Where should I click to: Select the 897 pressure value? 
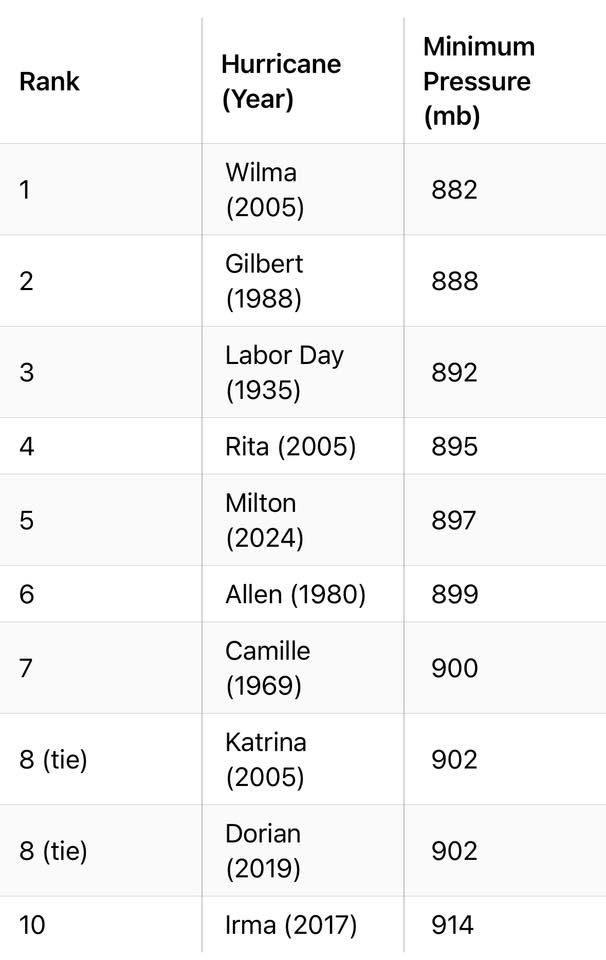[x=454, y=520]
